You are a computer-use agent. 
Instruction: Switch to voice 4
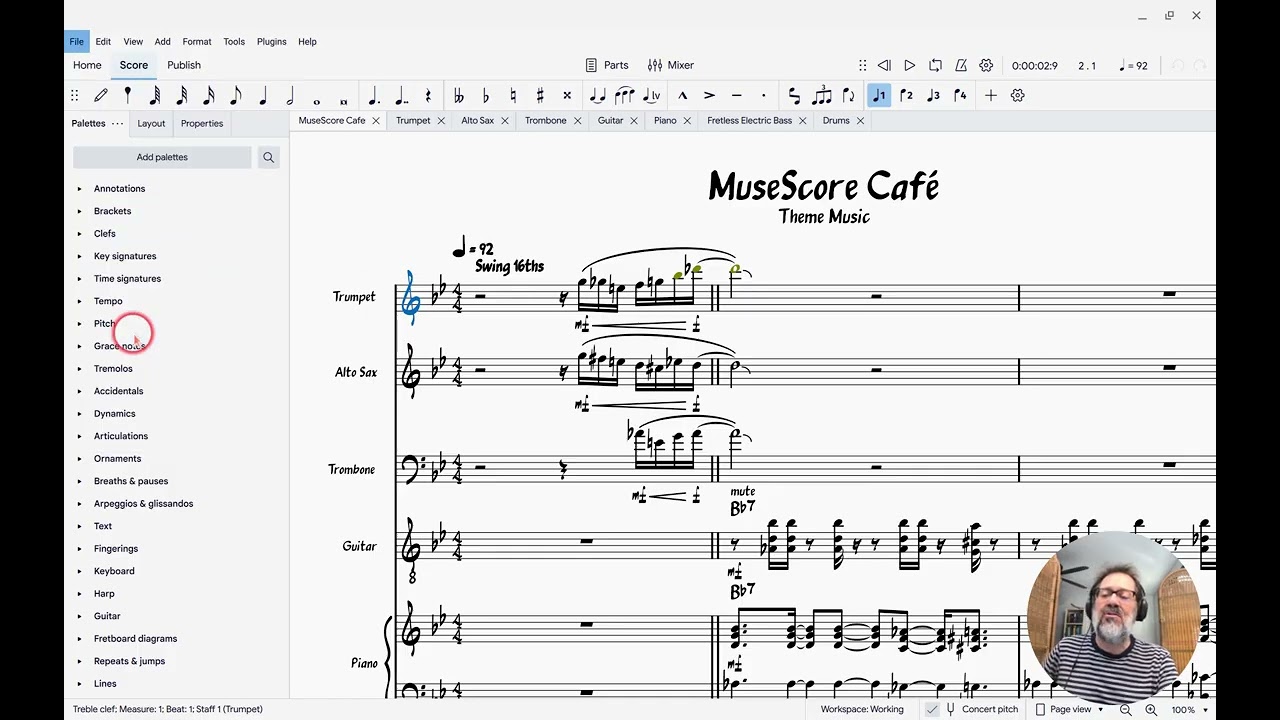click(960, 95)
